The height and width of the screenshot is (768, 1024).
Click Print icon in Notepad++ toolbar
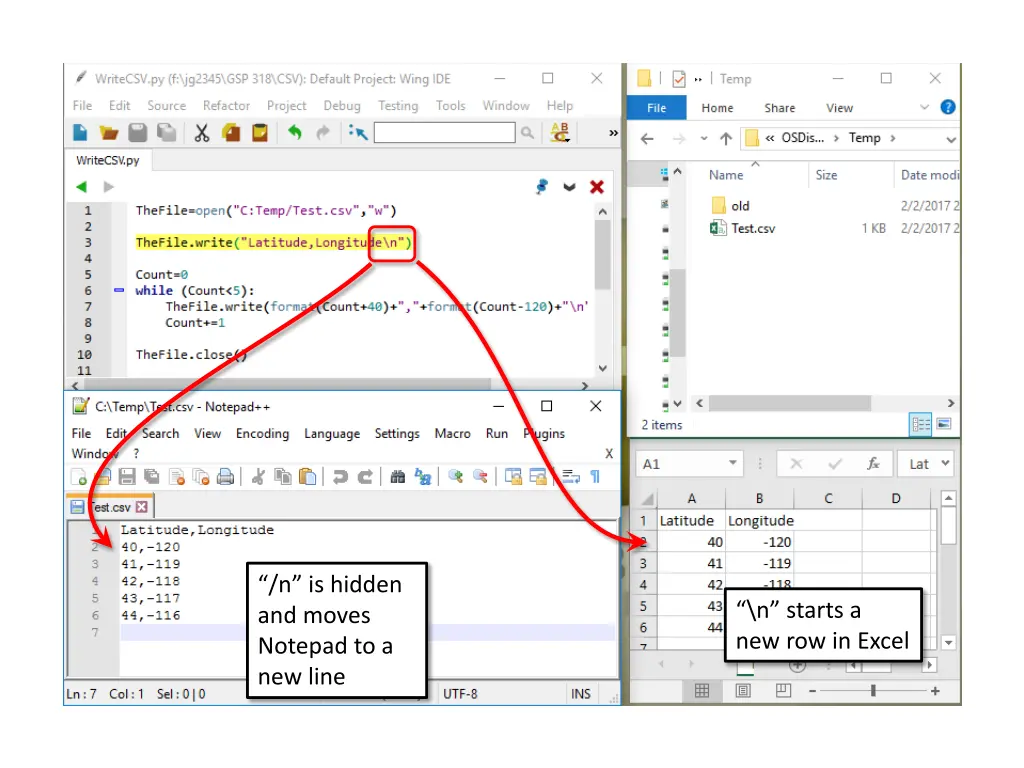pos(225,477)
